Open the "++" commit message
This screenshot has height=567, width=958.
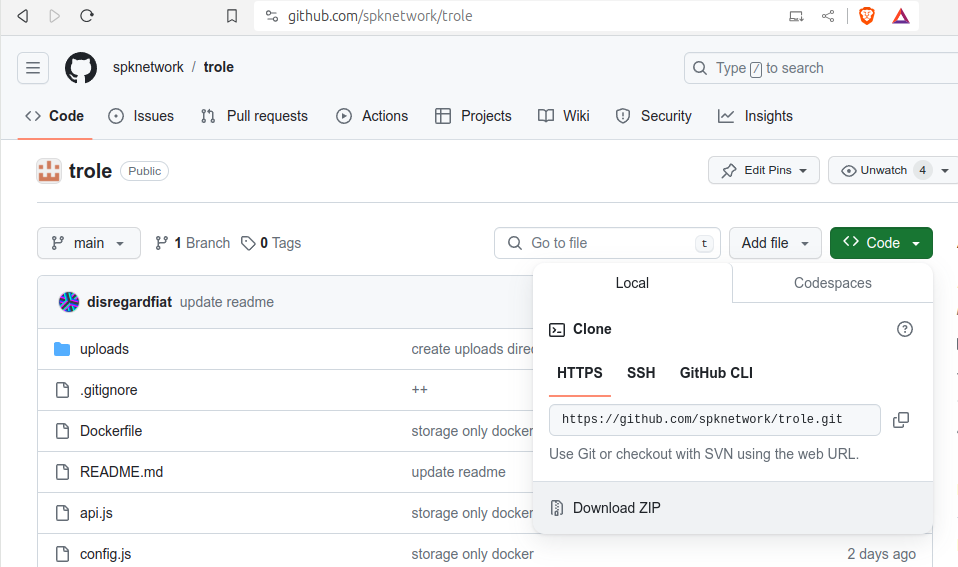[419, 390]
